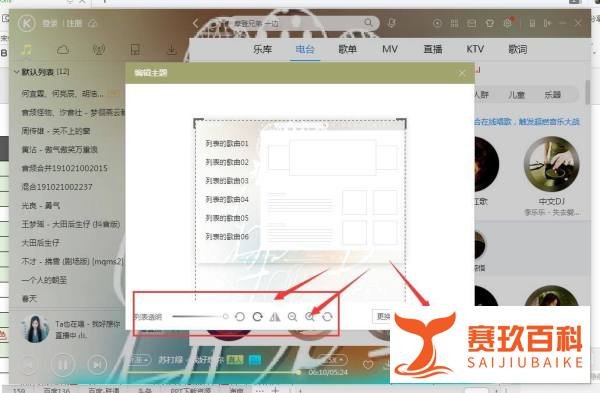The height and width of the screenshot is (393, 600).
Task: Open the 中文DJ radio station thumbnail
Action: point(551,165)
